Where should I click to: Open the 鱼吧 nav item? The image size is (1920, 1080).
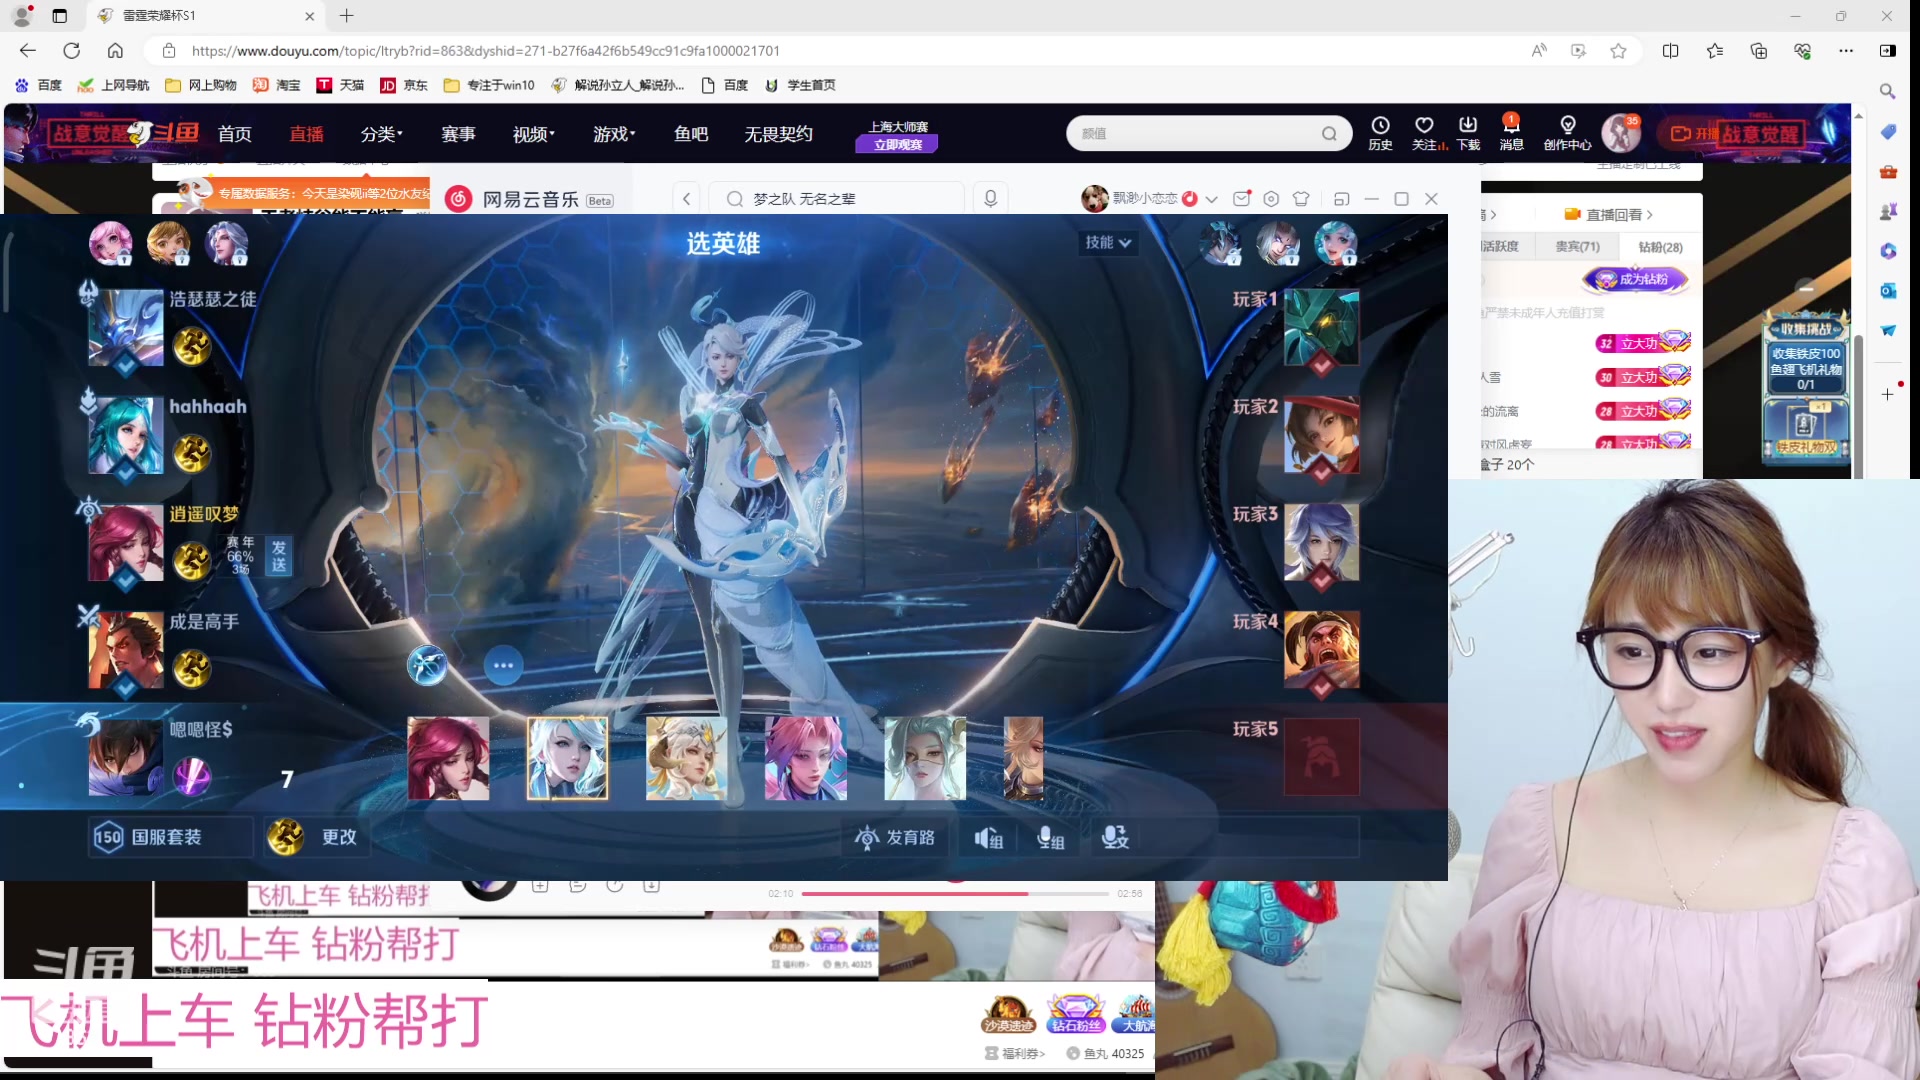coord(691,134)
